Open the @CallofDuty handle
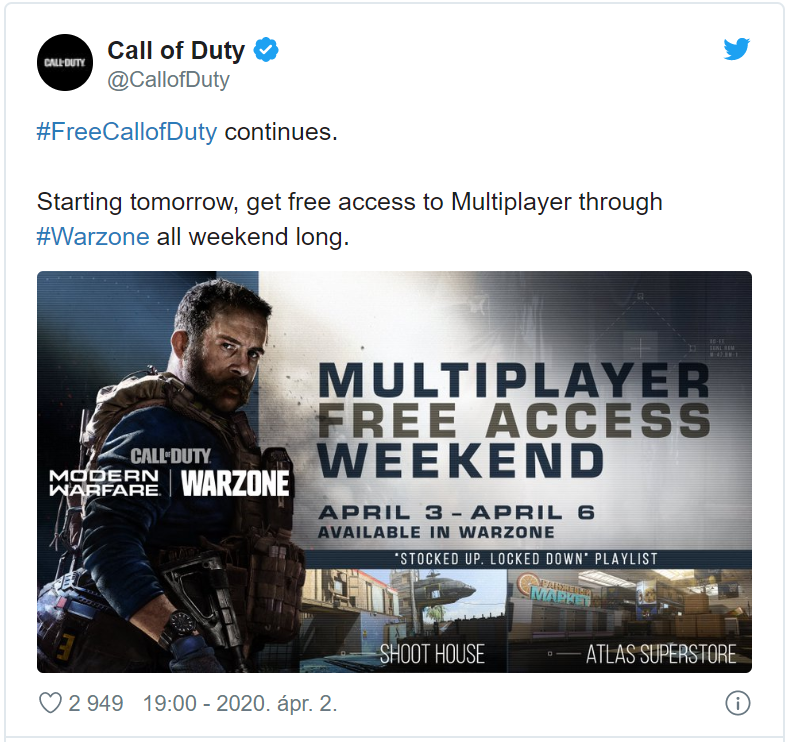 point(168,80)
